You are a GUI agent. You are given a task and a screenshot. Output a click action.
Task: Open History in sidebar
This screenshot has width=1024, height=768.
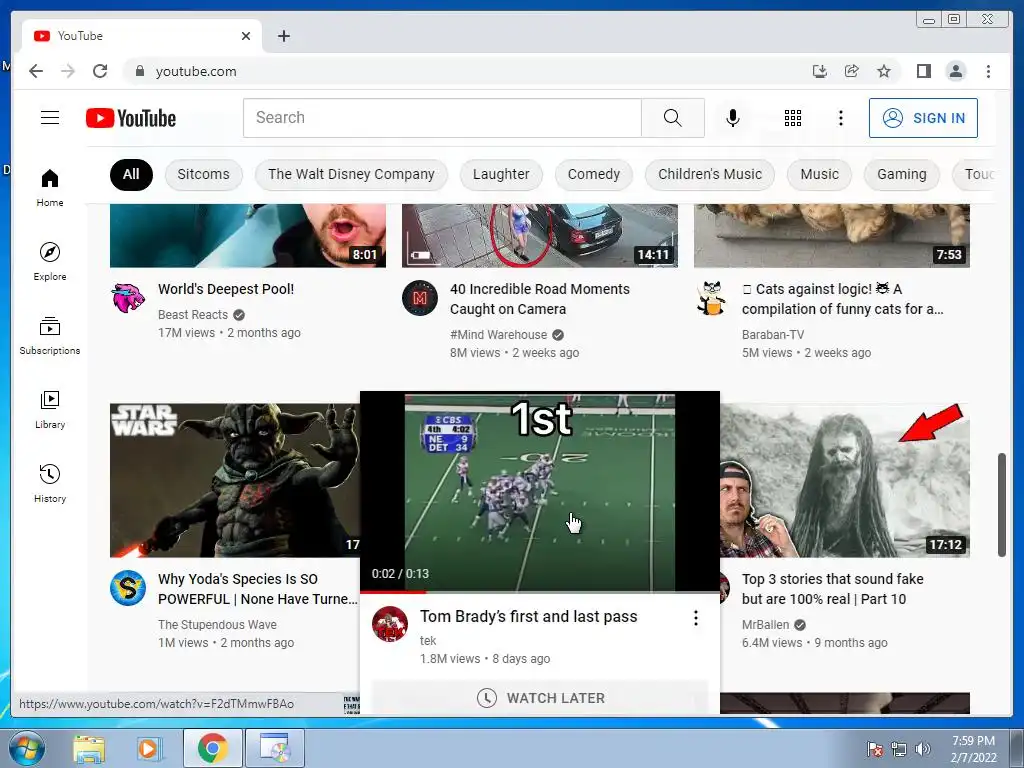[50, 483]
